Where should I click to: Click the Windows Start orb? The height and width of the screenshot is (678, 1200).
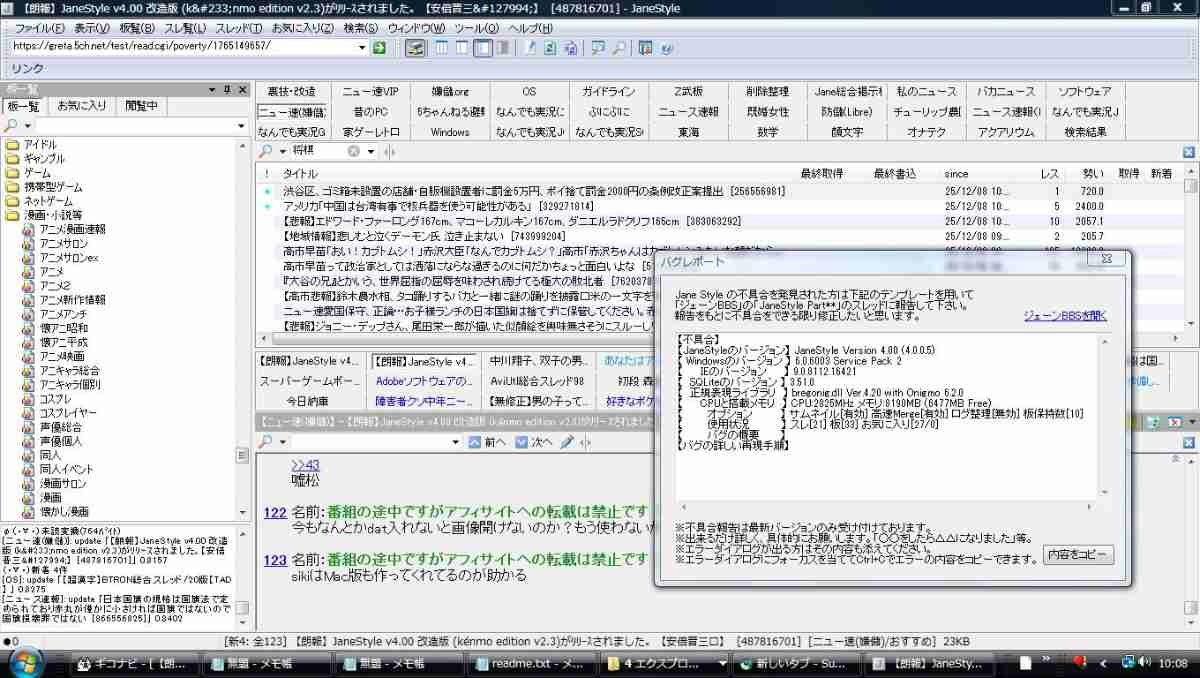[x=24, y=663]
